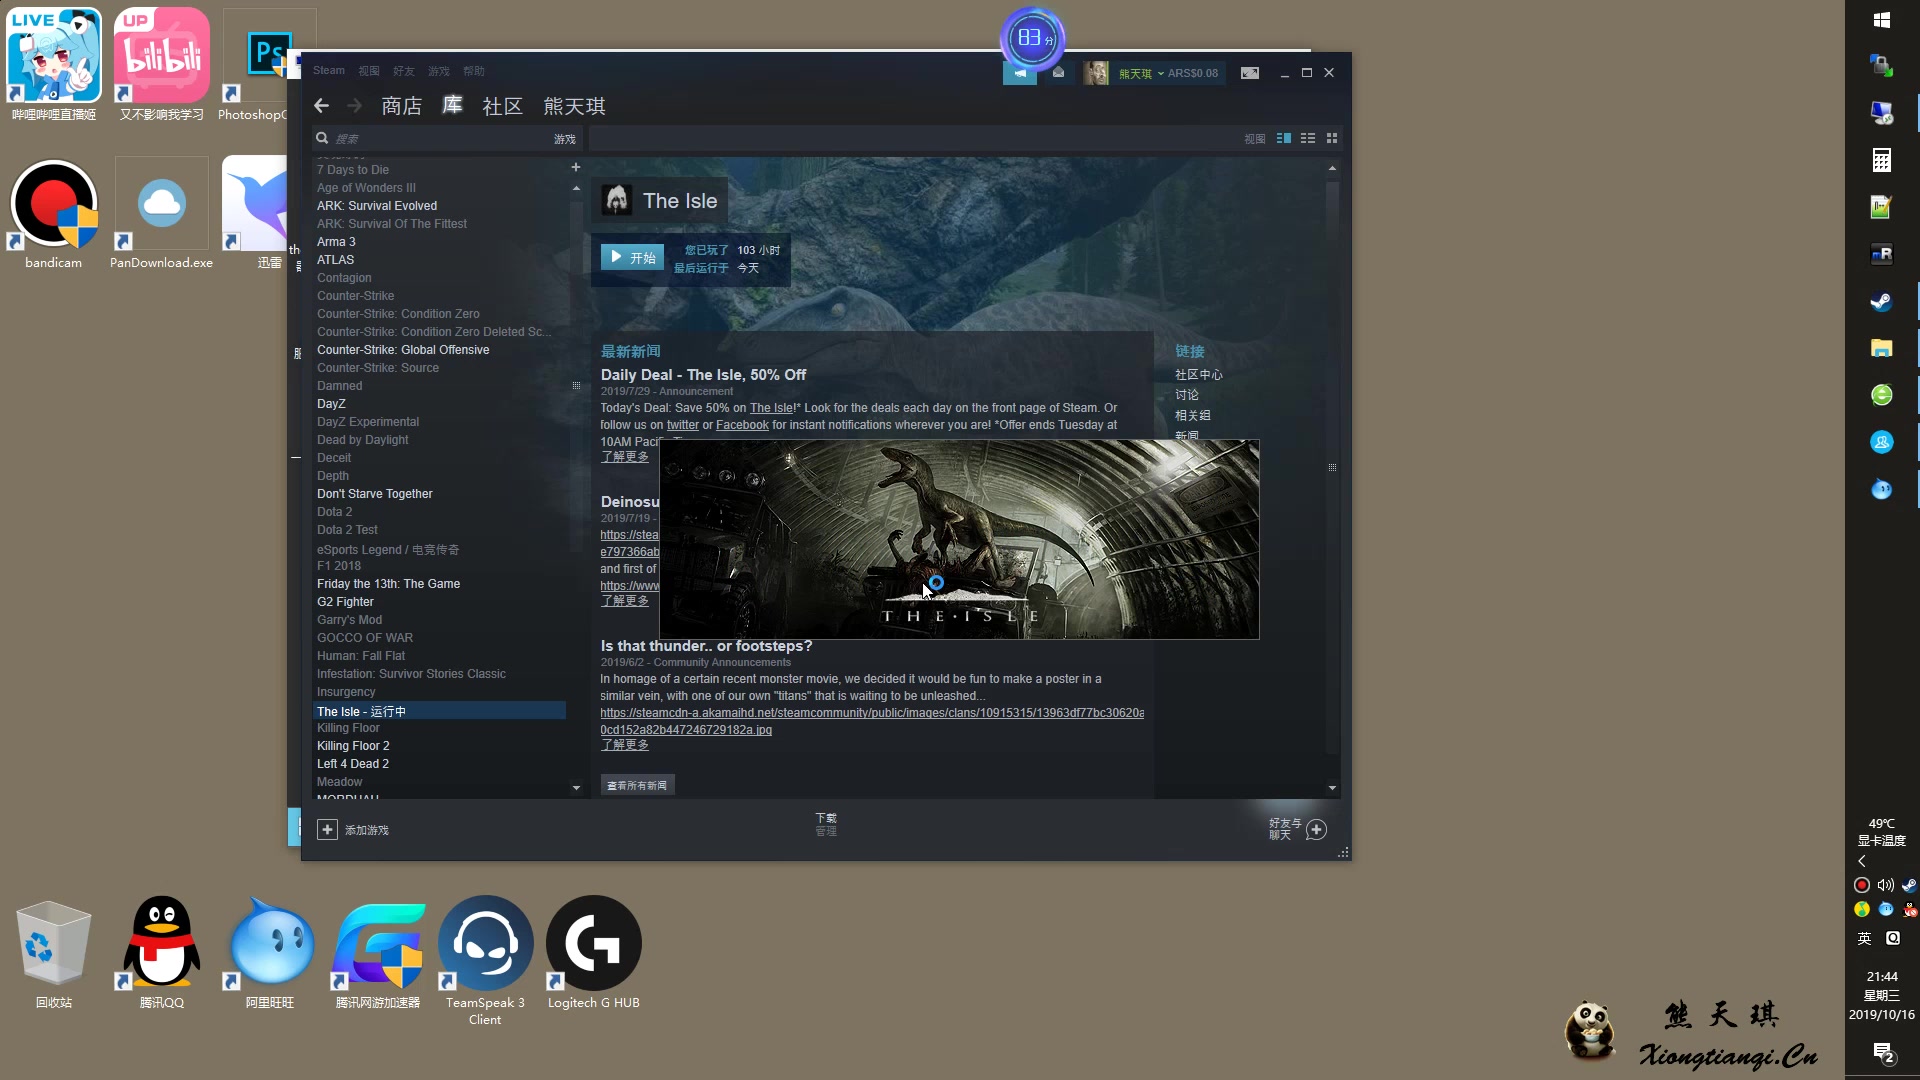This screenshot has height=1080, width=1920.
Task: Open the Steam Library section
Action: click(454, 105)
